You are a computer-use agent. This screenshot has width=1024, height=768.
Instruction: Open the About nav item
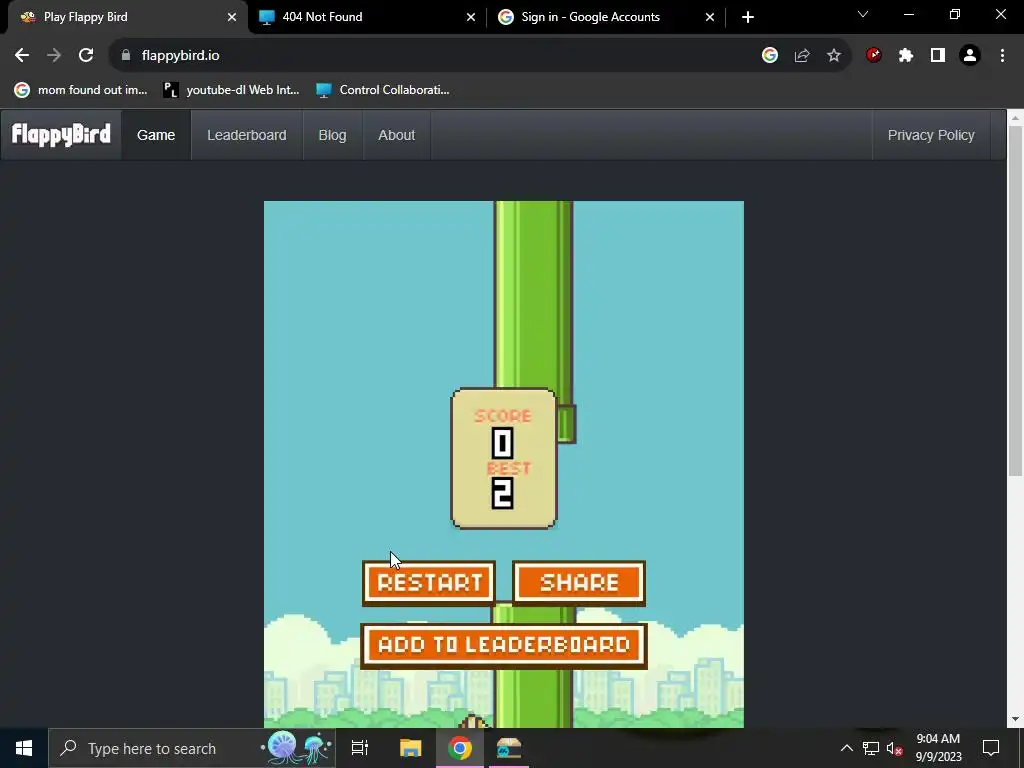(x=396, y=135)
